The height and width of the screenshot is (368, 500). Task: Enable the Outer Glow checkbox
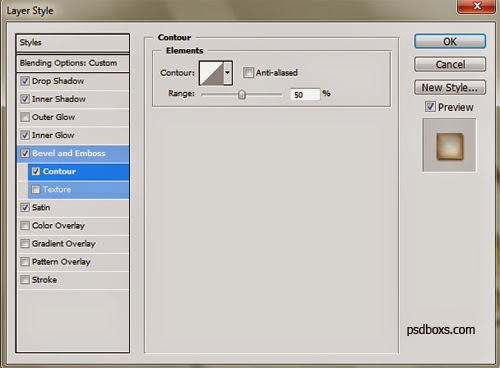click(x=25, y=117)
